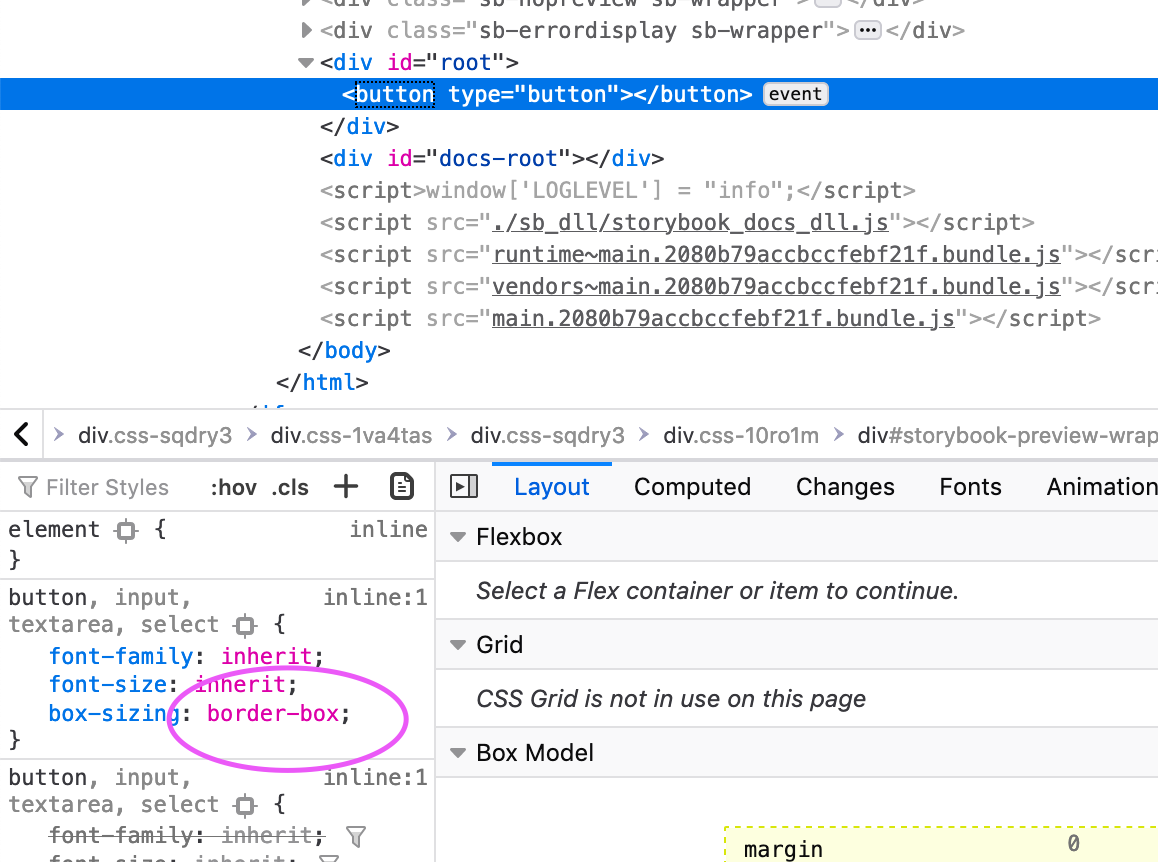Toggle the :hov pseudo-class panel
Screen dimensions: 1158x862
pyautogui.click(x=233, y=487)
